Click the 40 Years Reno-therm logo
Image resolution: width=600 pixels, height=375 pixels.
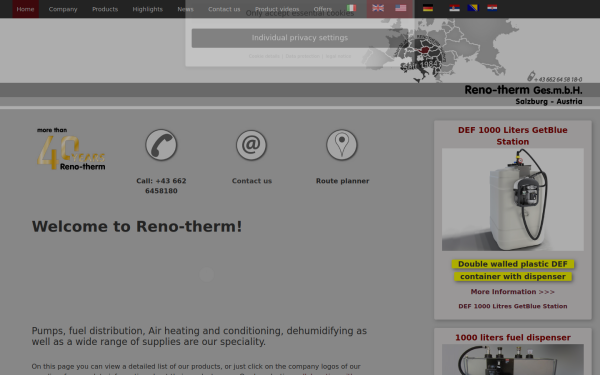click(71, 149)
